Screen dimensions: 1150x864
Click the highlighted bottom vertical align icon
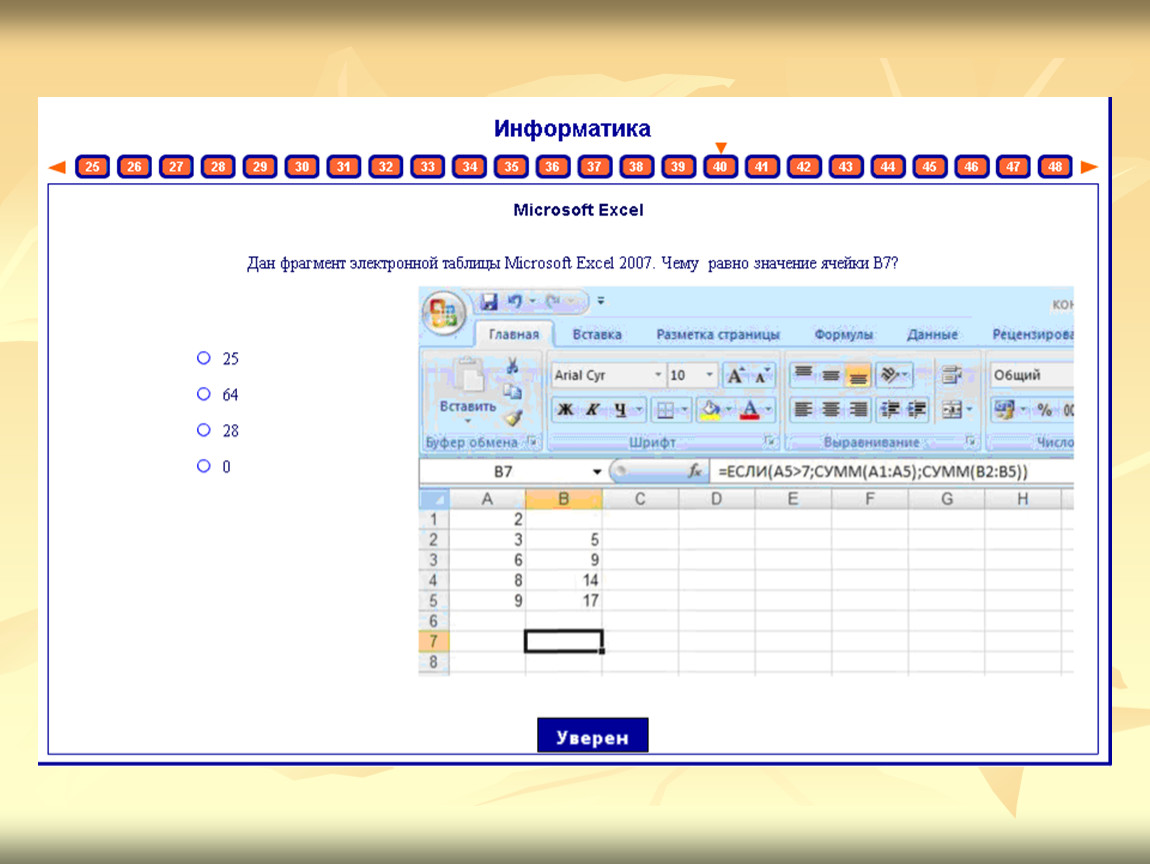(857, 375)
